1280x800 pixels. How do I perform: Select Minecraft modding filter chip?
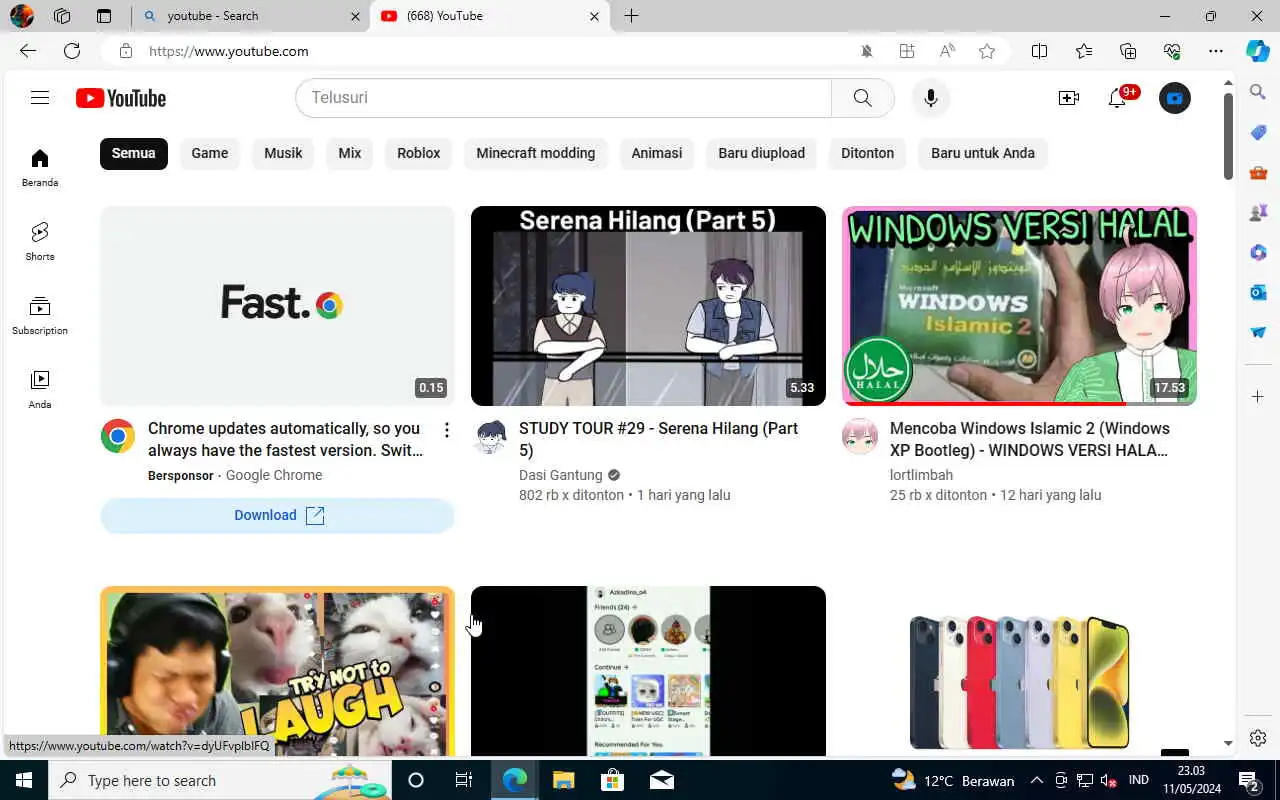pos(536,153)
